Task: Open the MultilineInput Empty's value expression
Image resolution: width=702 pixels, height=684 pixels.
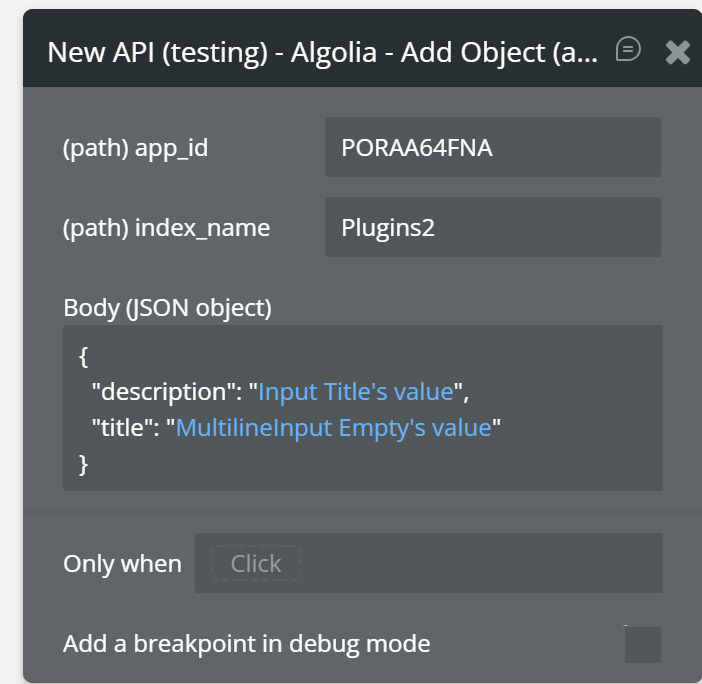Action: pos(334,428)
